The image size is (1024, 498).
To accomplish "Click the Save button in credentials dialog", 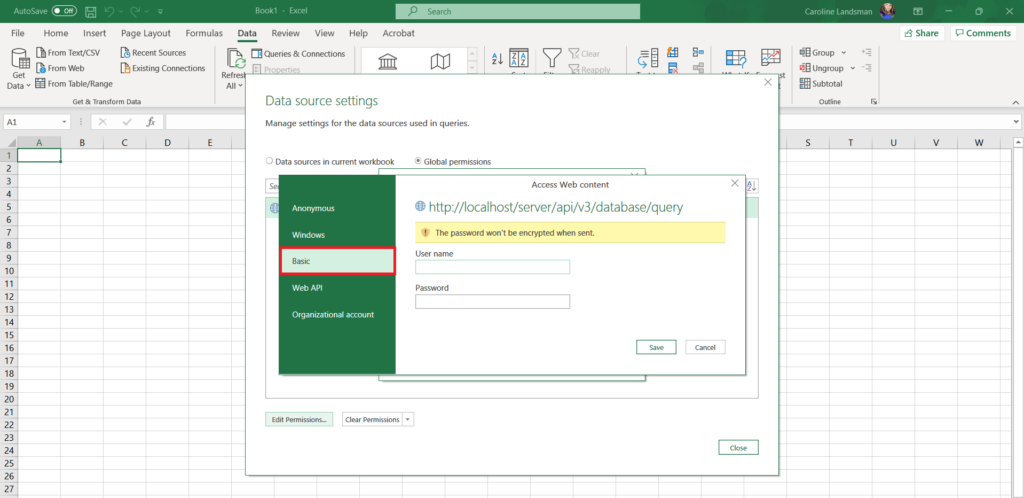I will coord(656,347).
